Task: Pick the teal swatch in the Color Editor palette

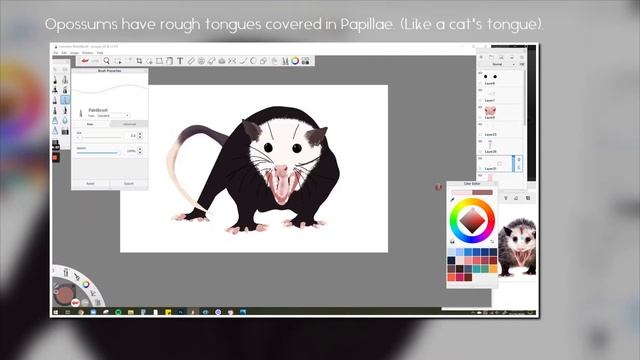Action: click(477, 269)
